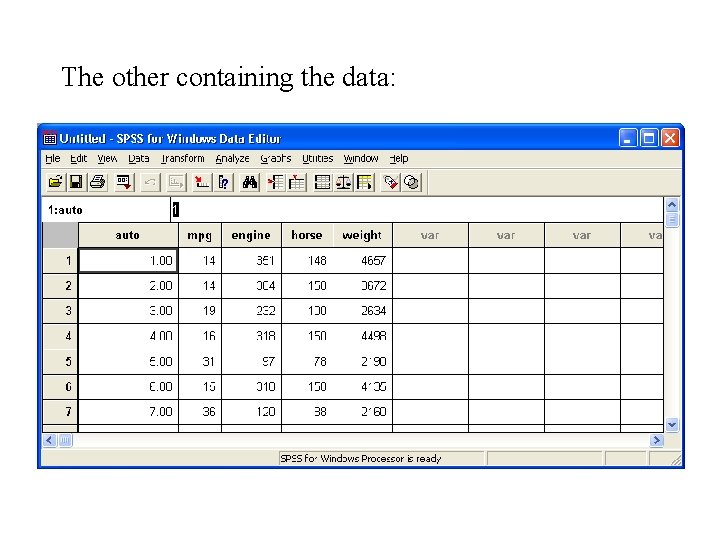720x540 pixels.
Task: Select row header 3
Action: tap(60, 311)
